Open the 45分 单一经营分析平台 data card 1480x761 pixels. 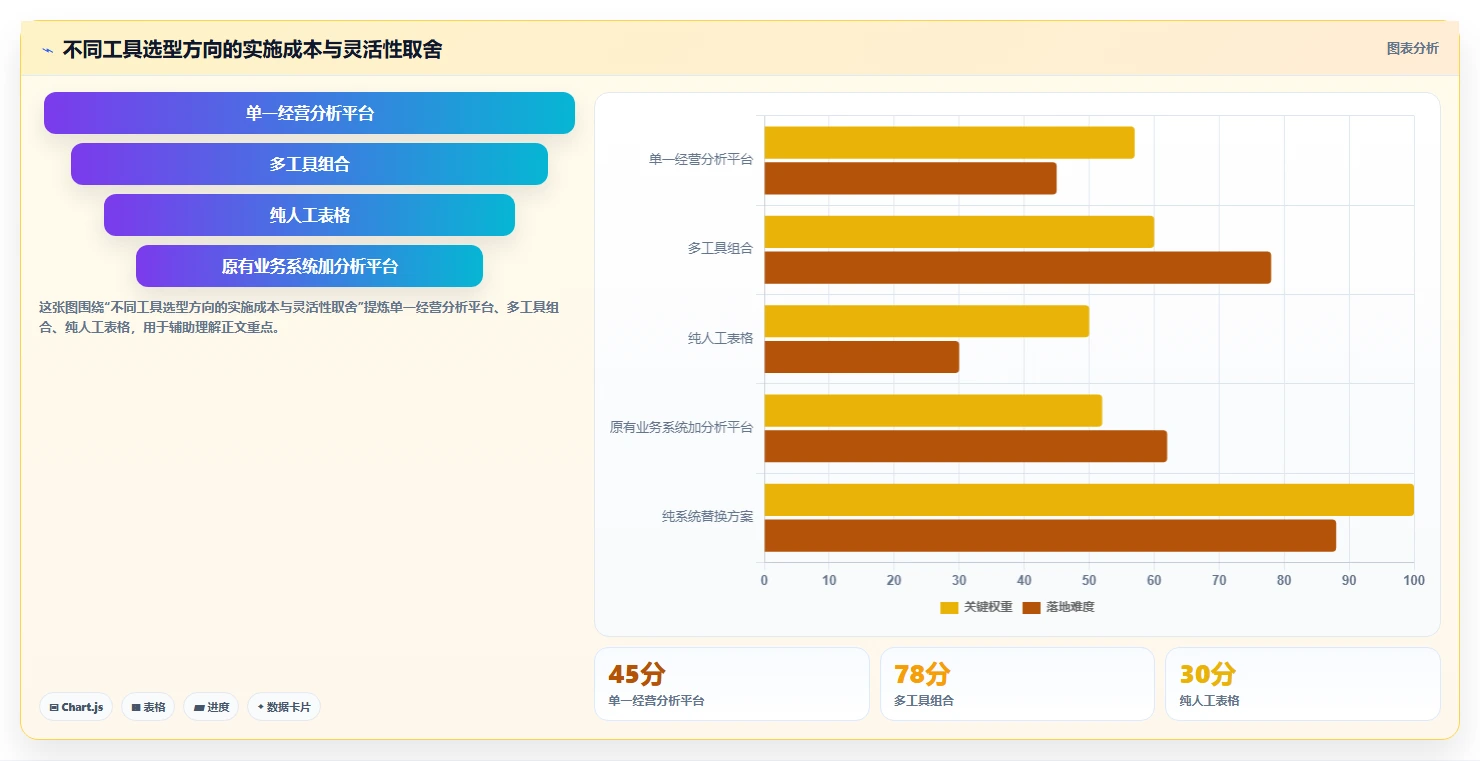tap(732, 684)
